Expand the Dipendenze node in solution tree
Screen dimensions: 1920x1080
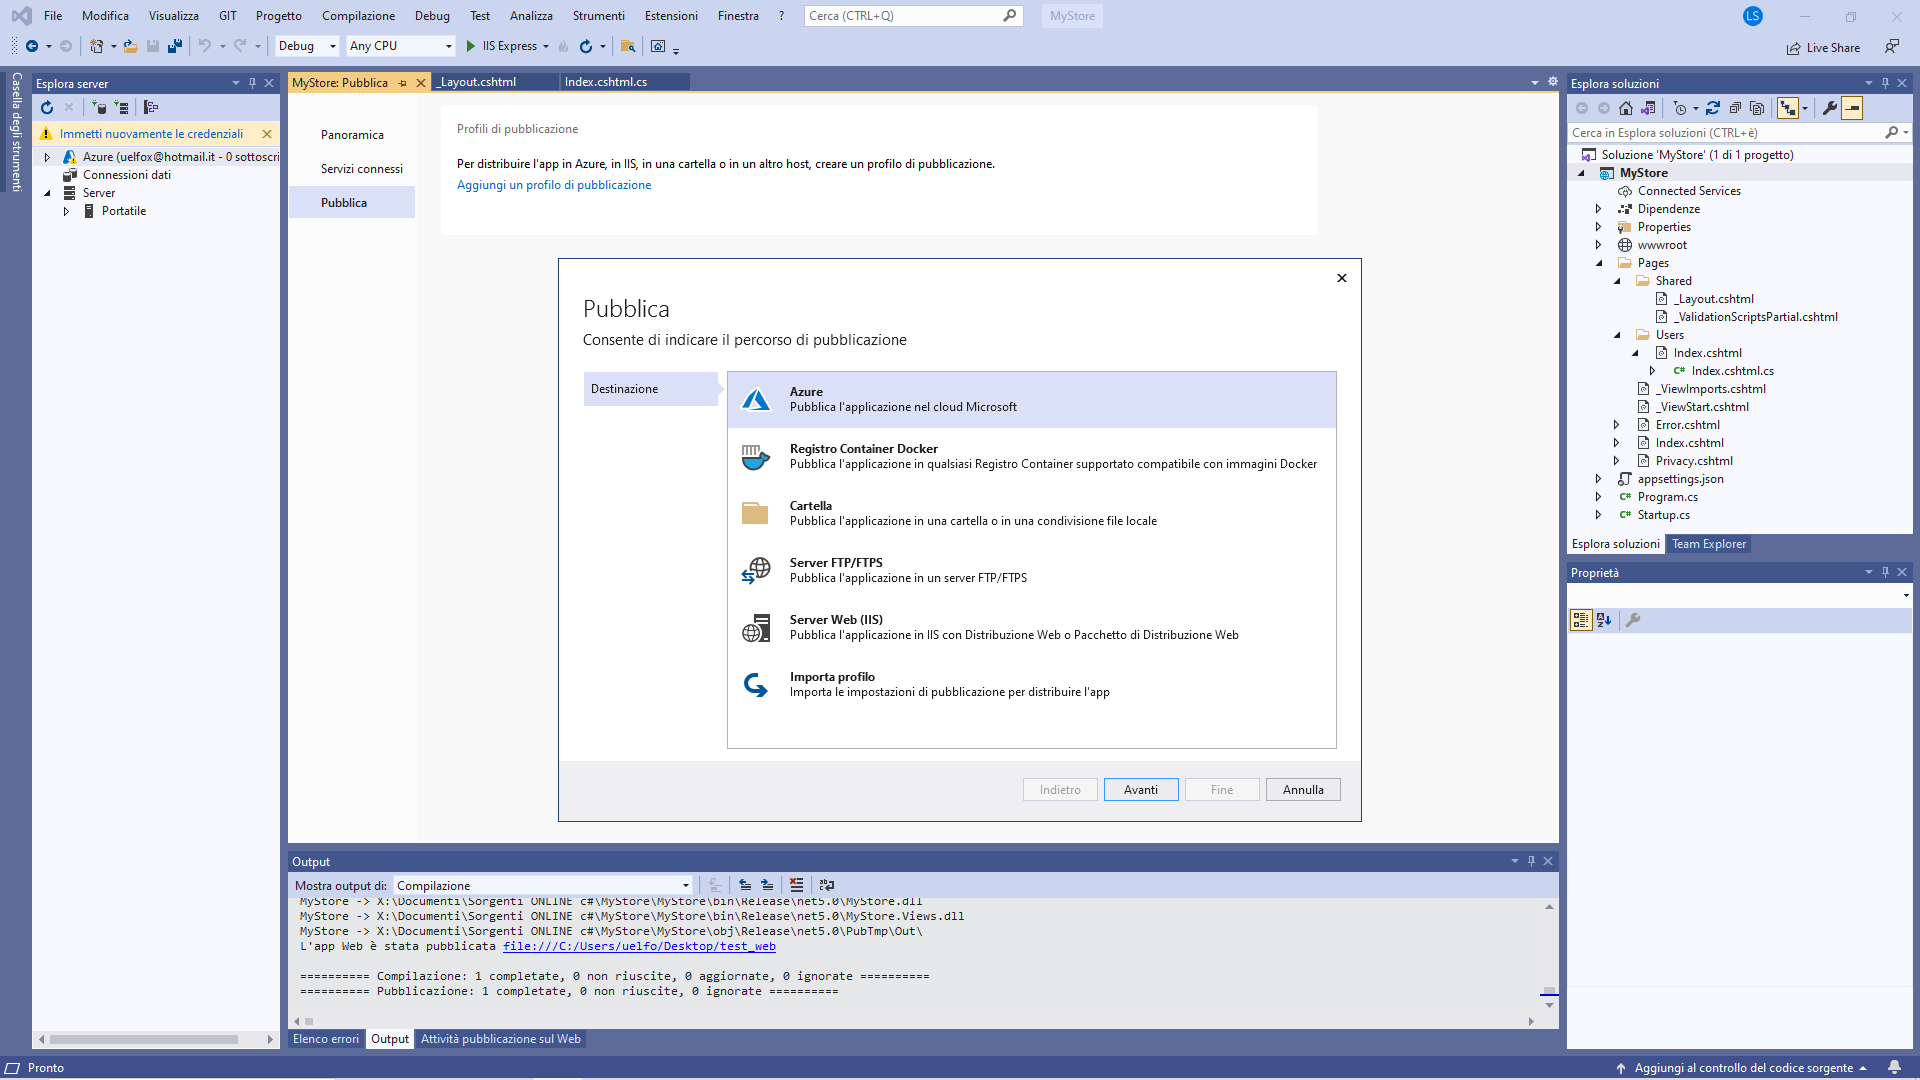click(x=1598, y=209)
